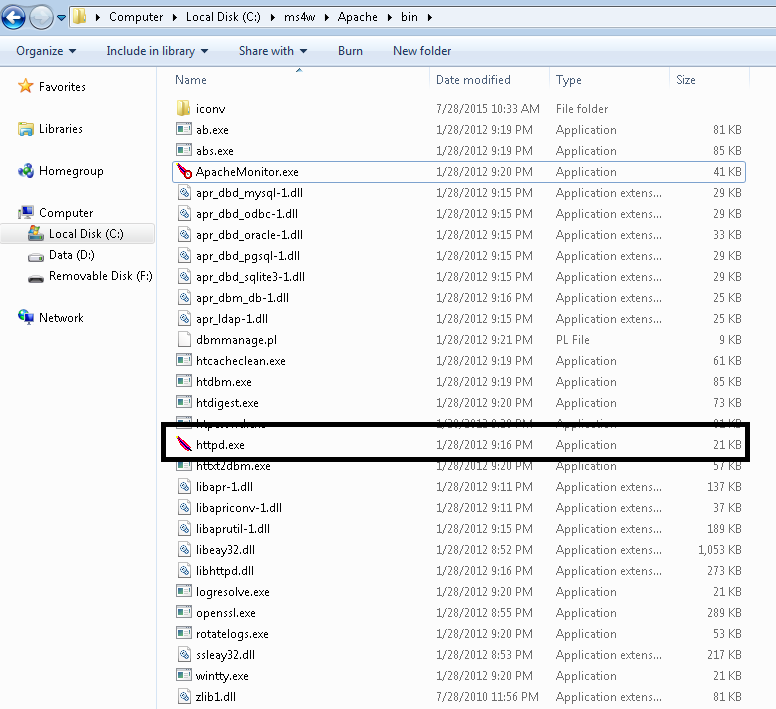Sort files by Date modified column
Screen dimensions: 776x709
point(473,80)
